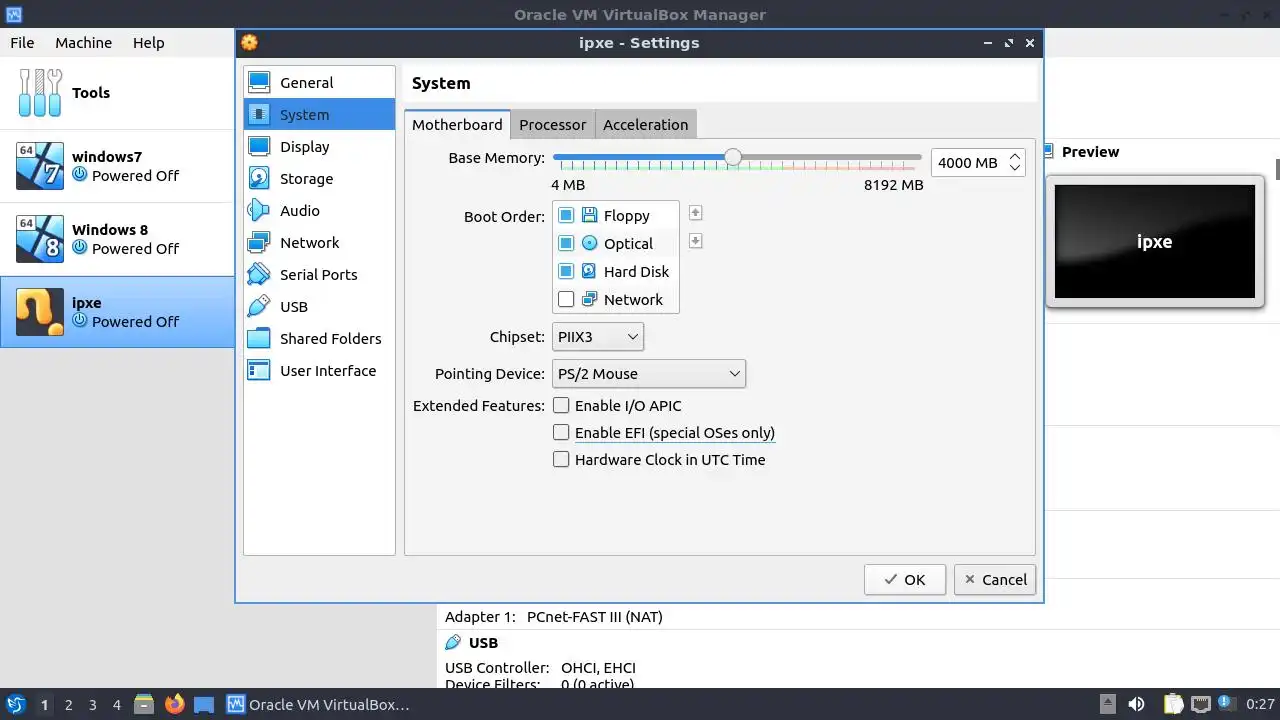The height and width of the screenshot is (720, 1280).
Task: Decrease base memory with down arrow
Action: 1015,168
